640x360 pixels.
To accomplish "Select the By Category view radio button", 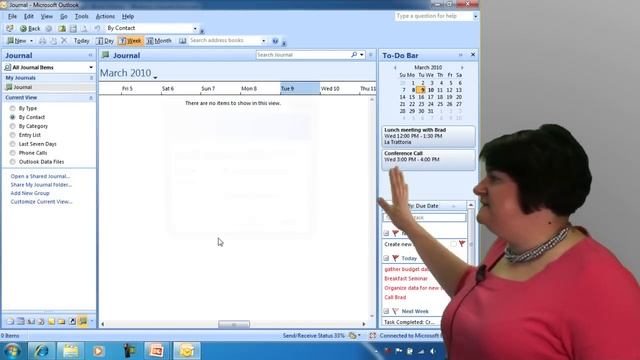I will 13,126.
